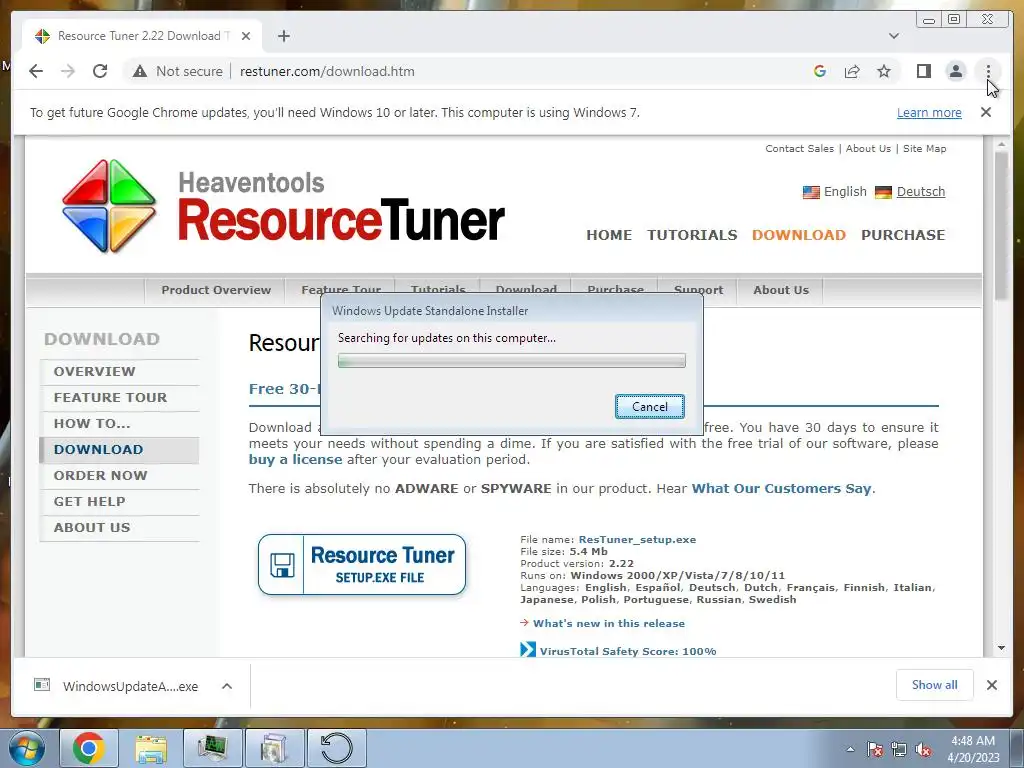Screen dimensions: 1024x768
Task: Select OVERVIEW in the sidebar
Action: (x=120, y=372)
